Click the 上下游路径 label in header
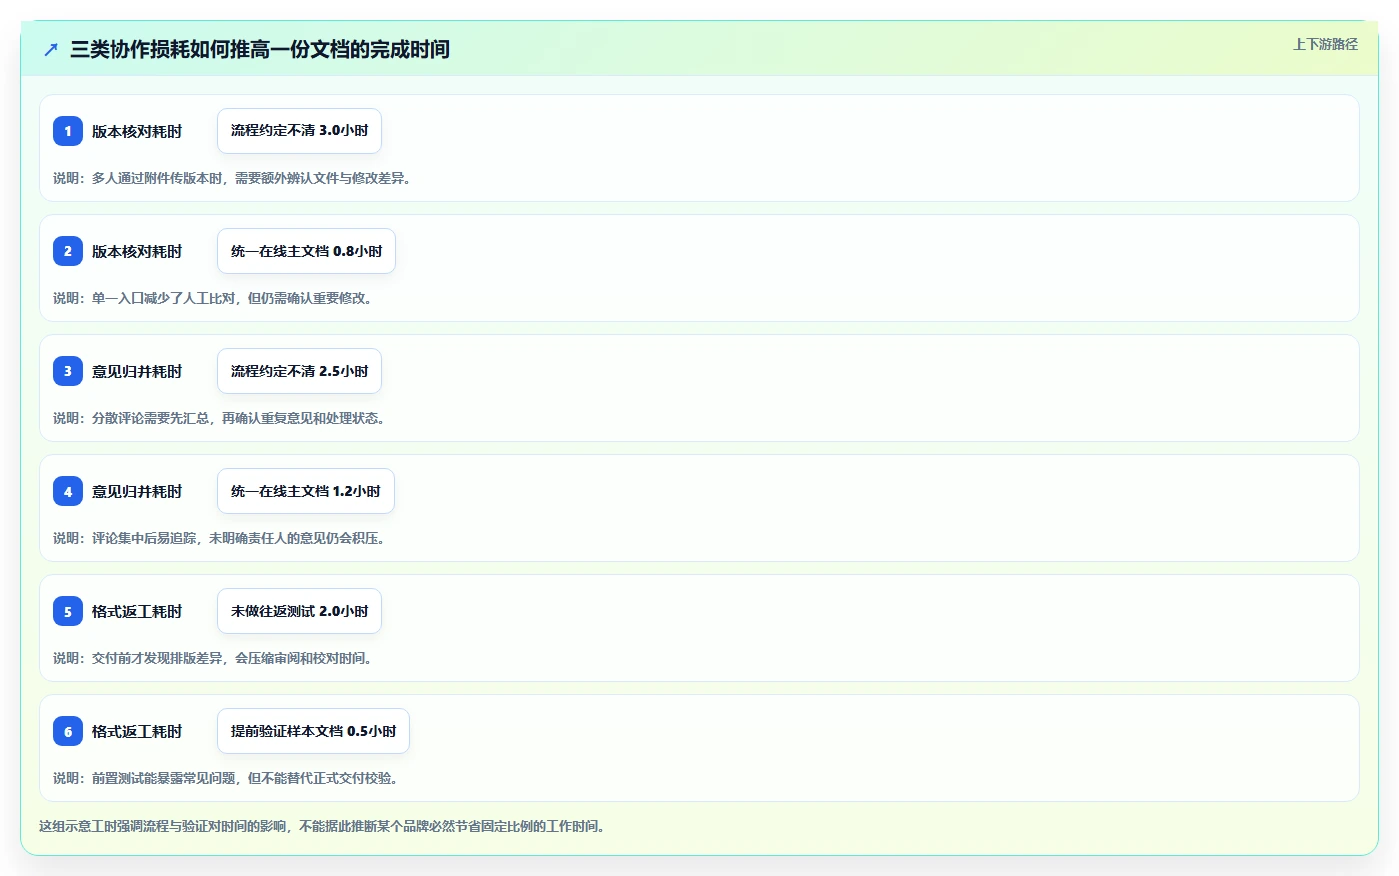This screenshot has width=1399, height=876. click(x=1325, y=44)
